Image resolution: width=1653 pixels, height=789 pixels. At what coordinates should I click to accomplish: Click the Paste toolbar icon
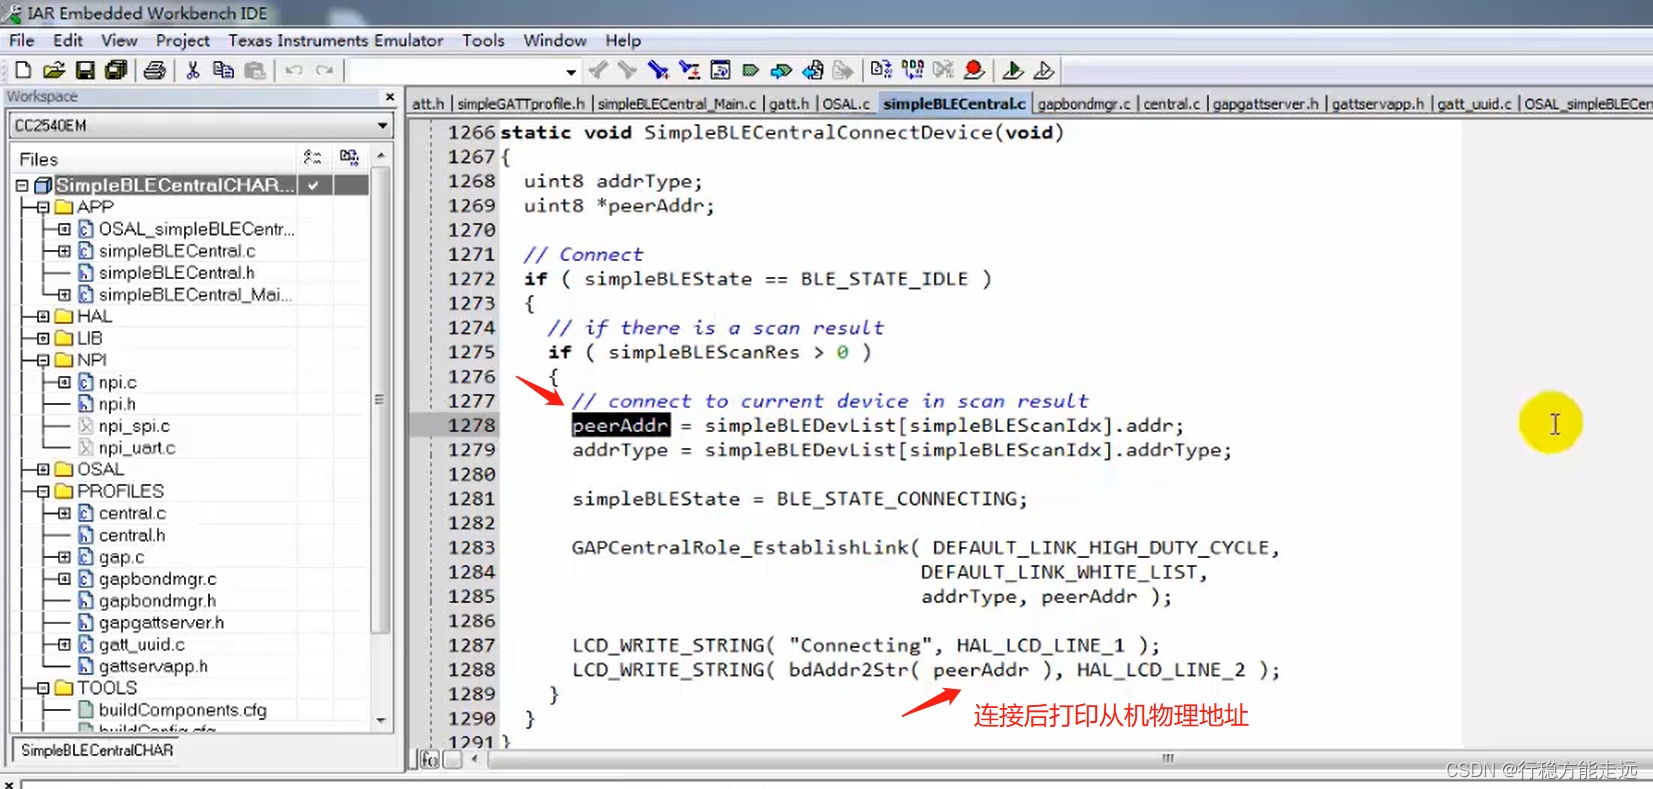255,70
